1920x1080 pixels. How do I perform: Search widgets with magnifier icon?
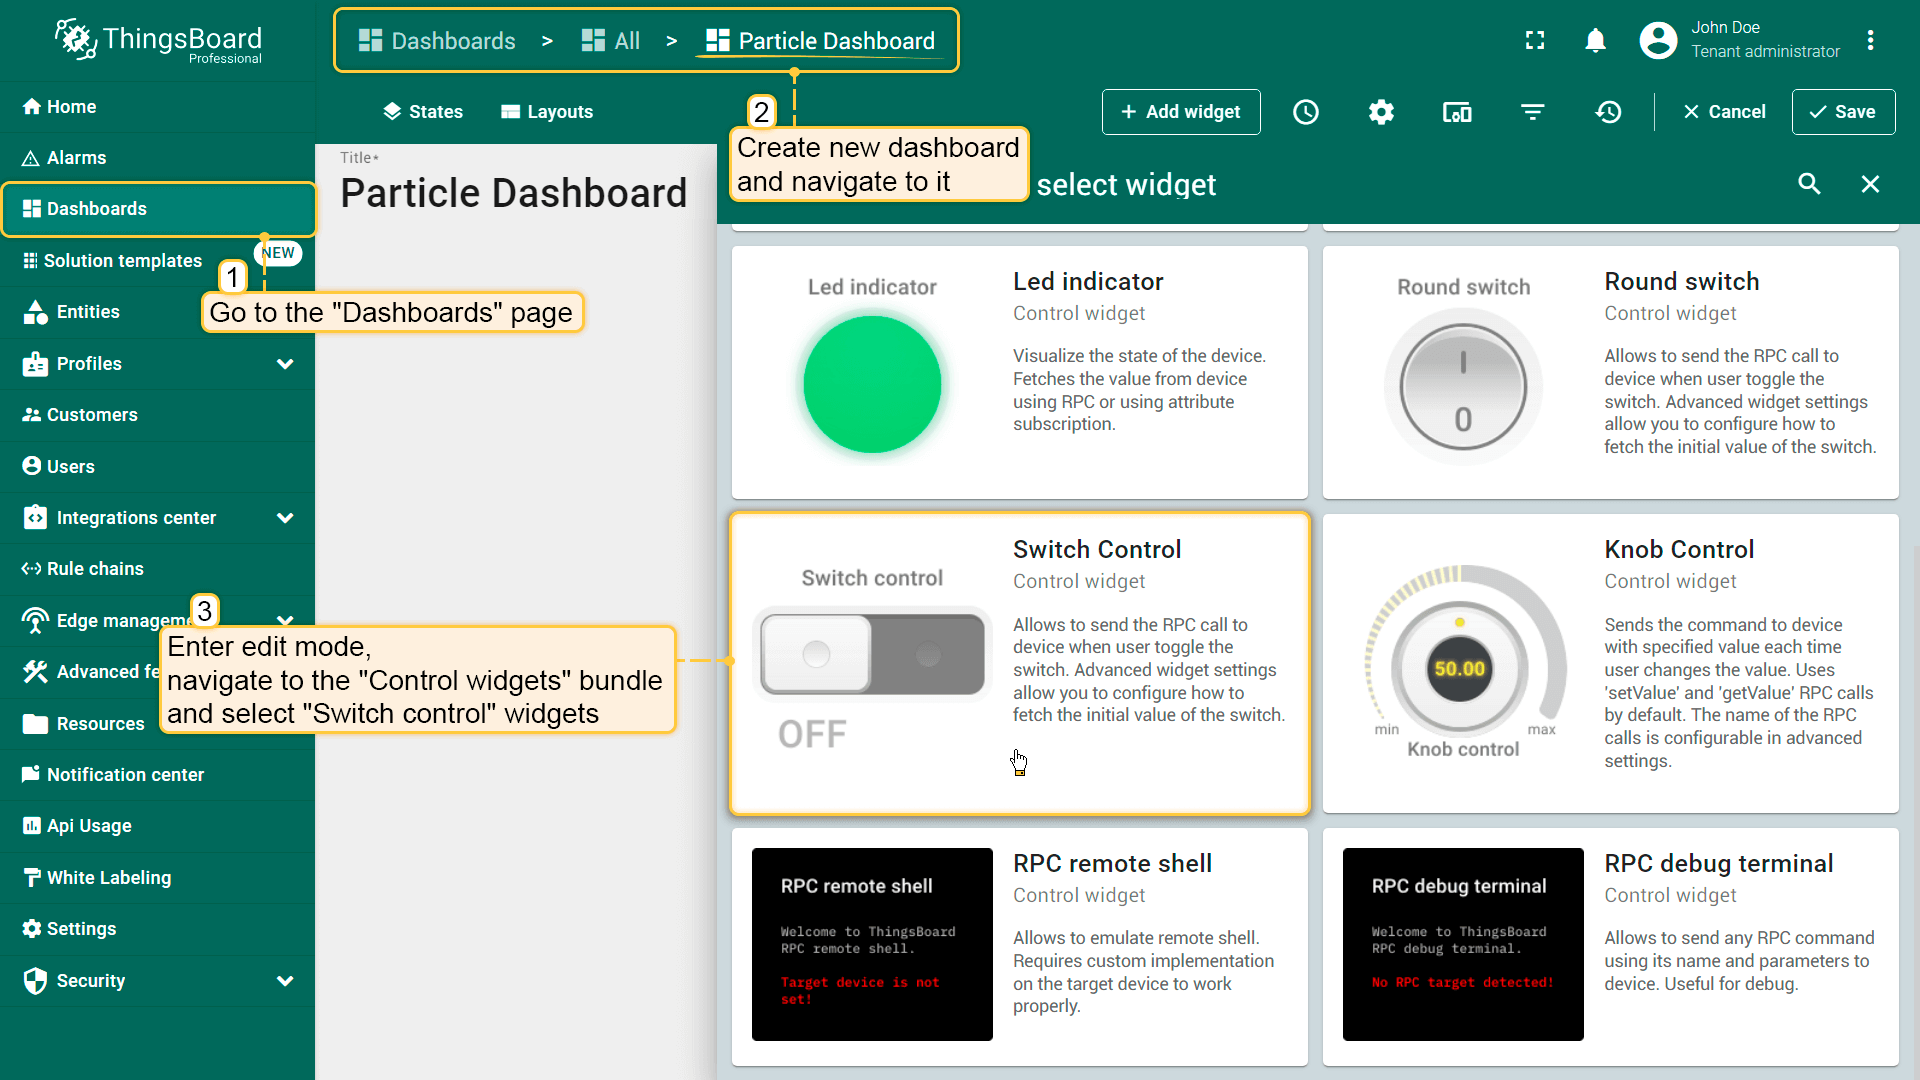pyautogui.click(x=1809, y=184)
